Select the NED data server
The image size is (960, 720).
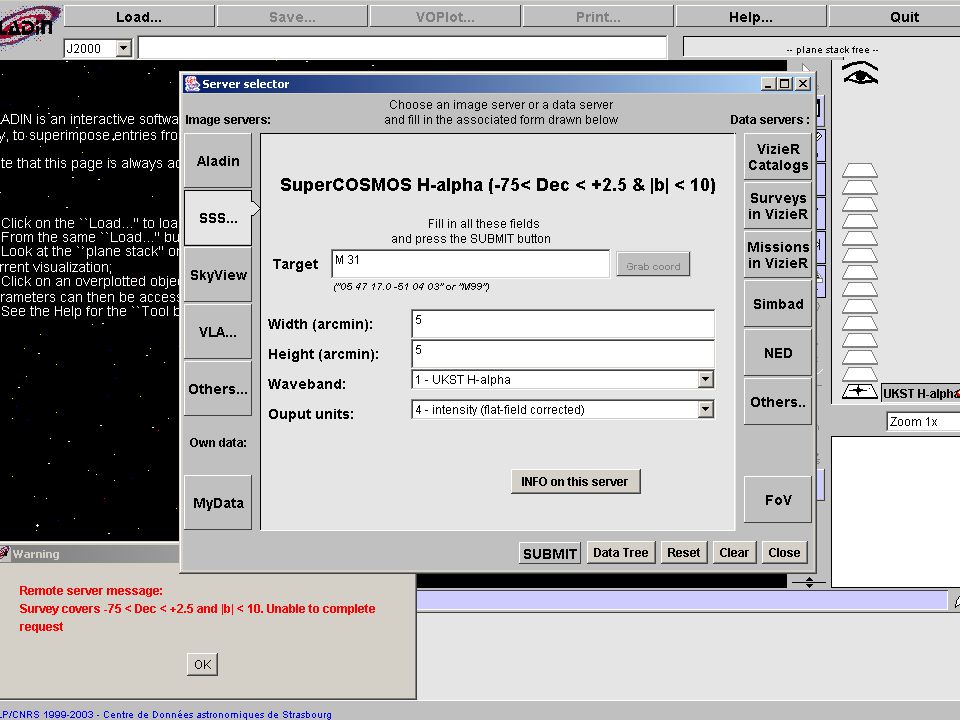coord(778,353)
